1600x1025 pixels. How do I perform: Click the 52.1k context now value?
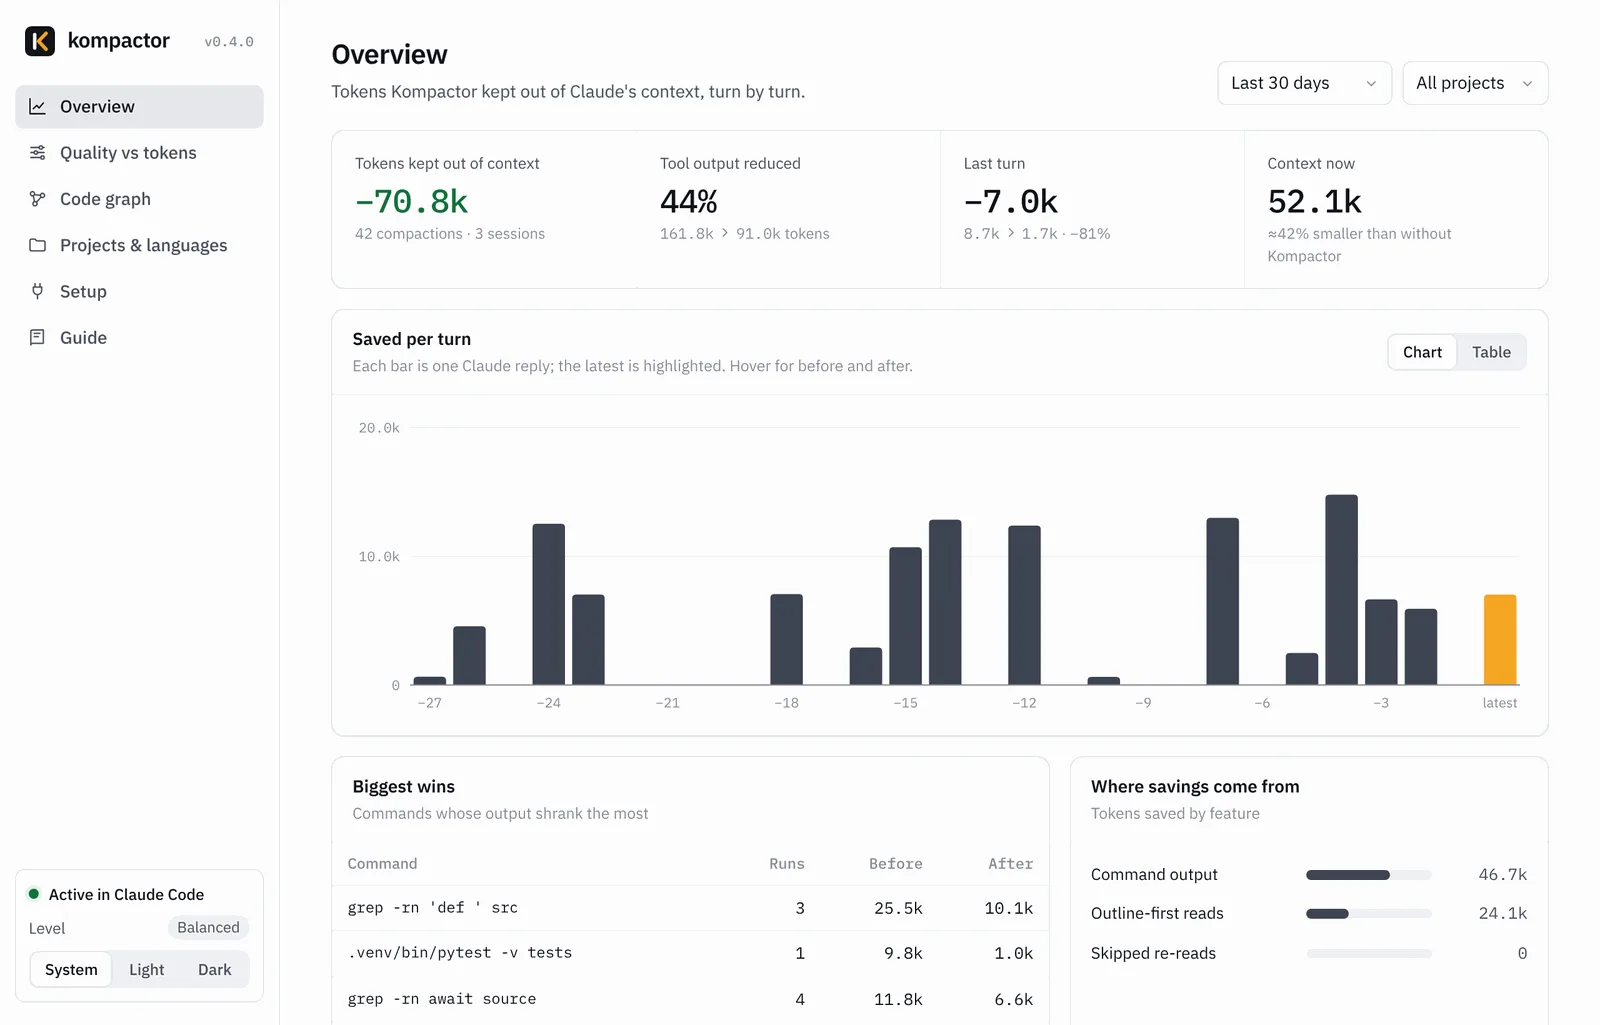(1314, 202)
